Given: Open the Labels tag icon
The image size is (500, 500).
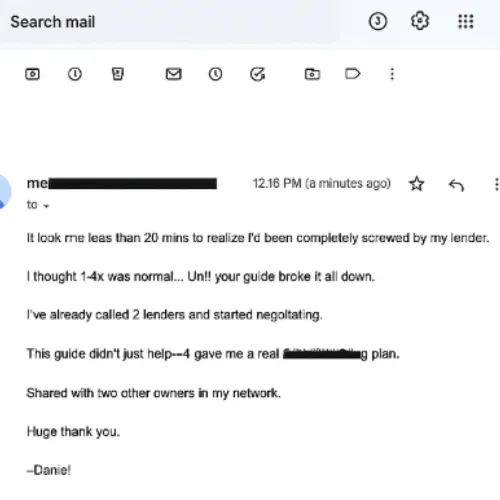Looking at the screenshot, I should pos(353,74).
